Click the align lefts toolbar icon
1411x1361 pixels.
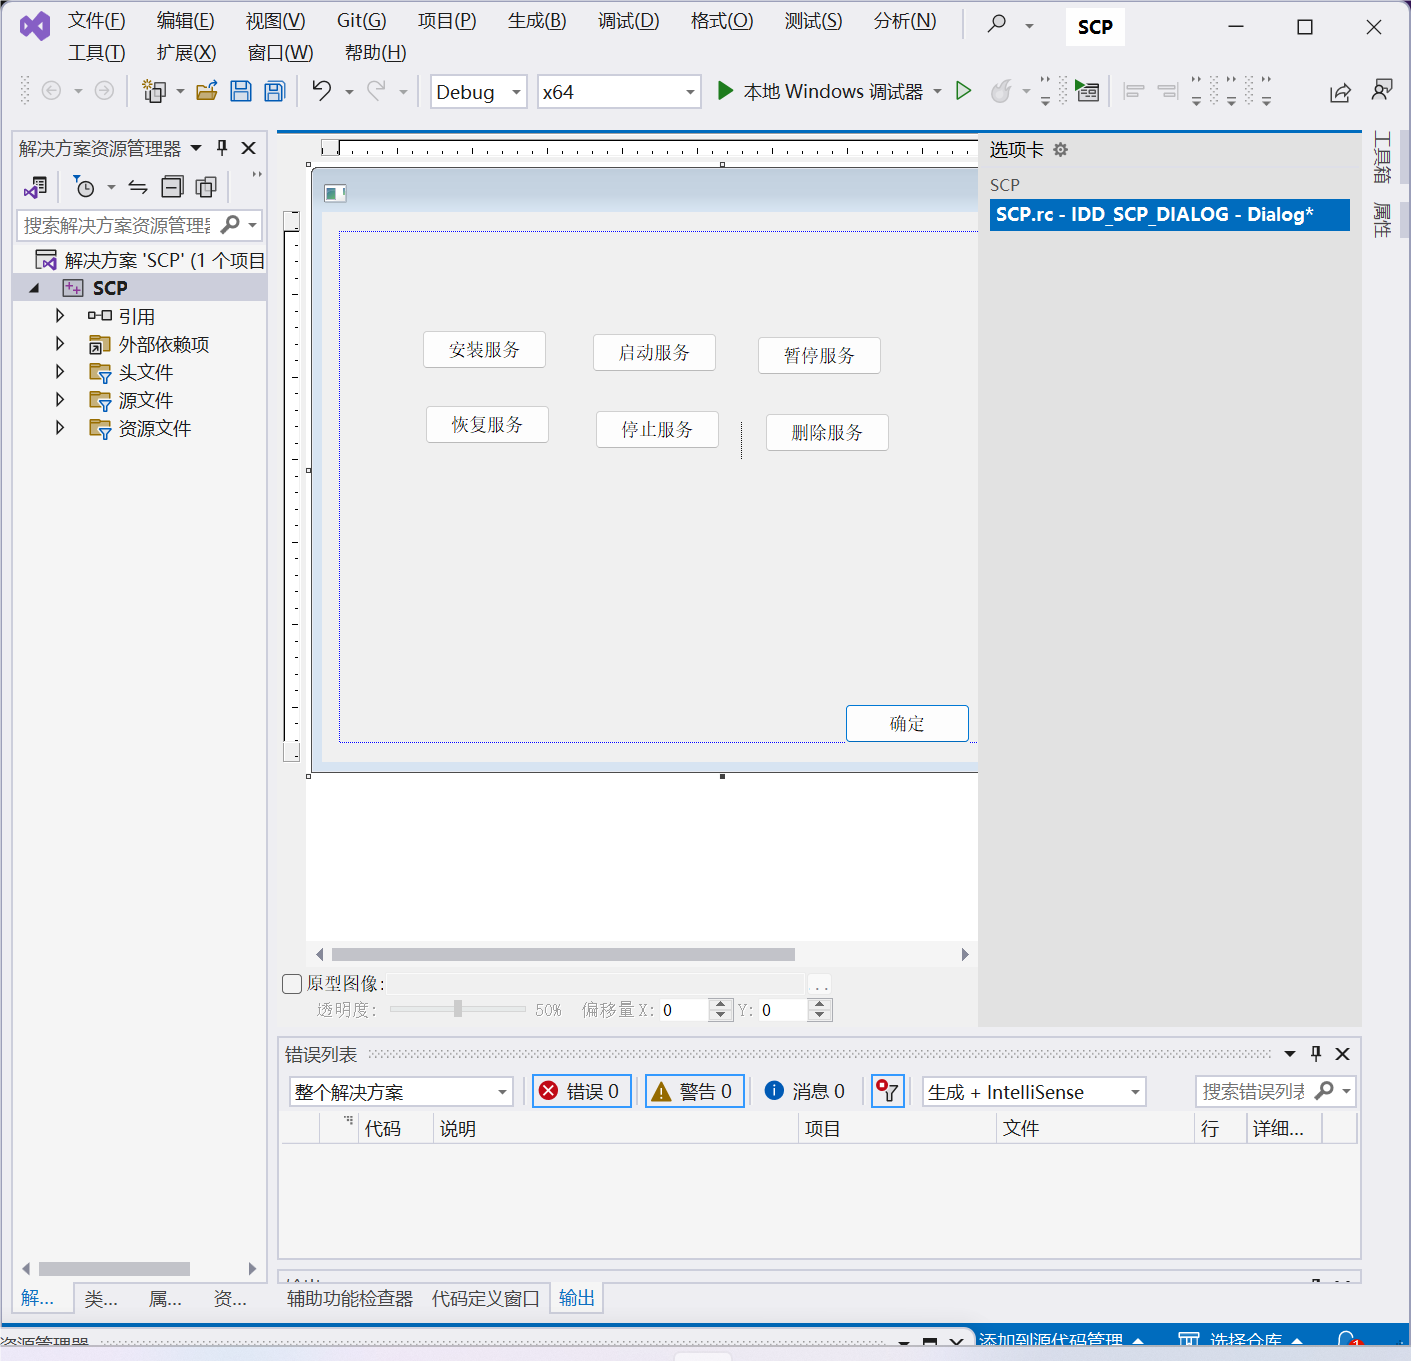point(1134,92)
